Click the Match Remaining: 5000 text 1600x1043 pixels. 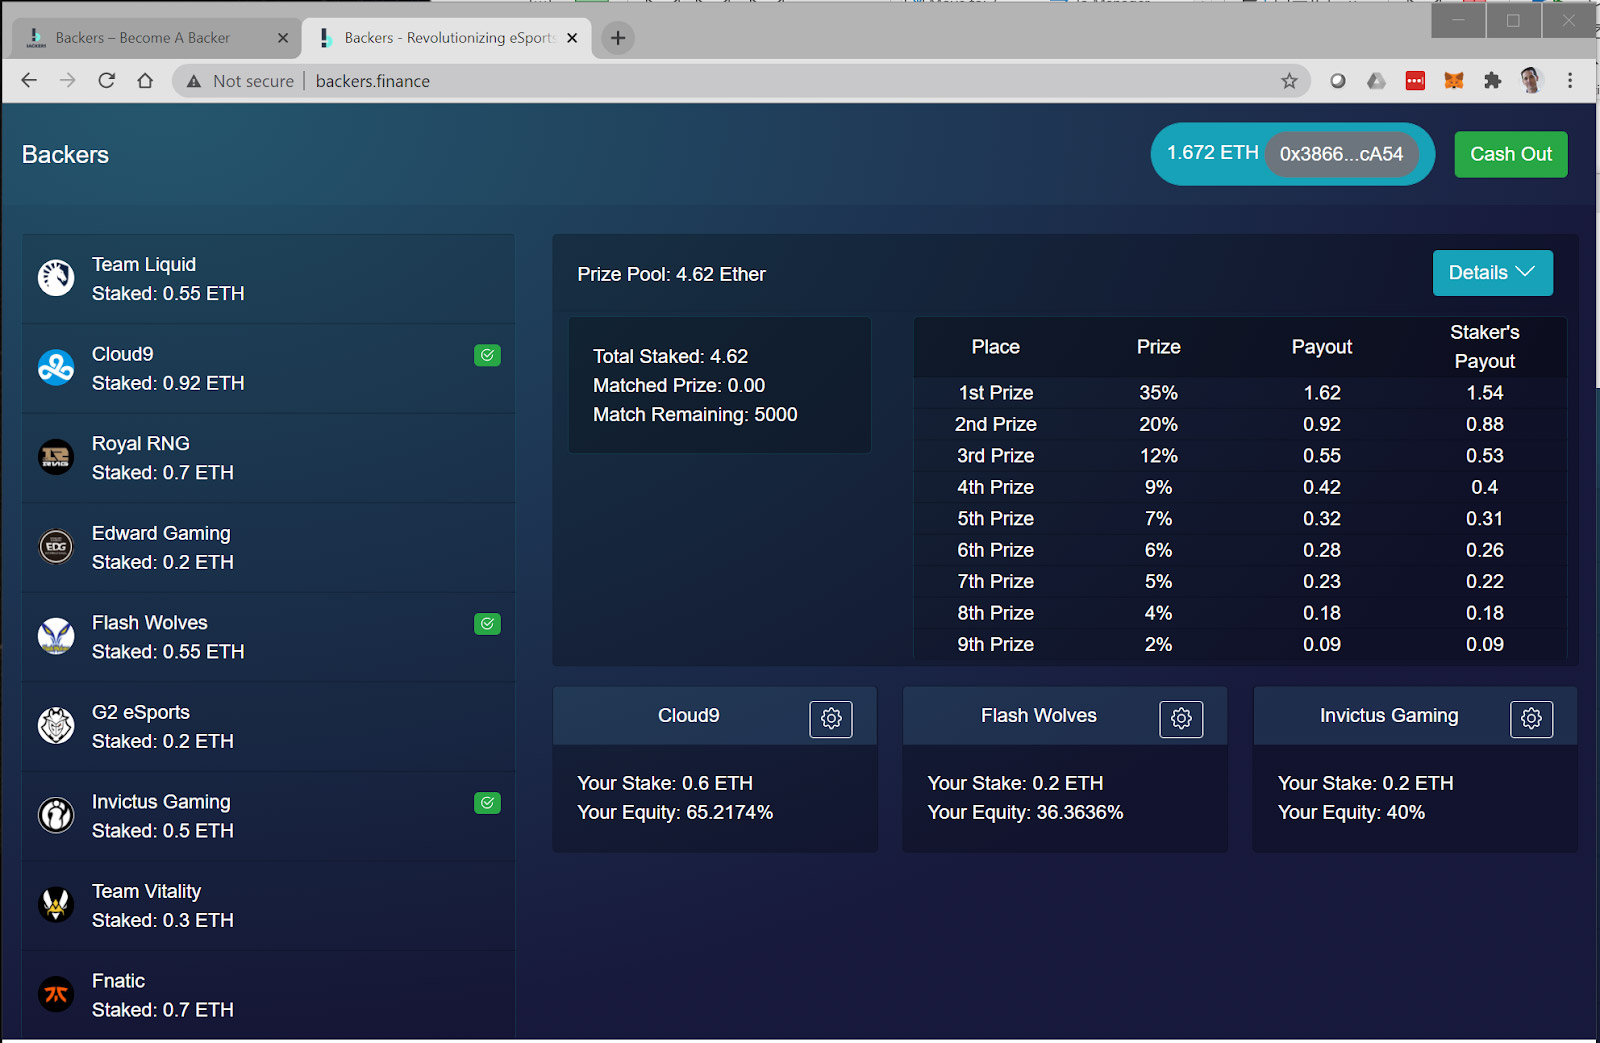coord(695,414)
